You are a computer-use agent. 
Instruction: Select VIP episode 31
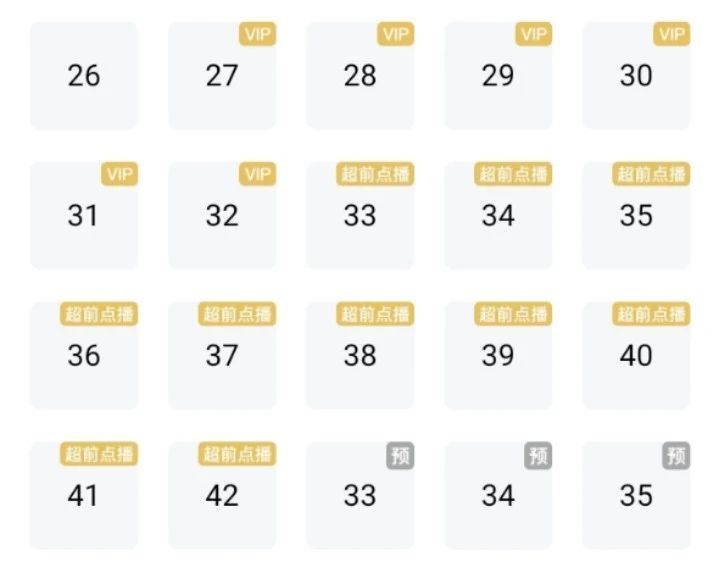(84, 216)
